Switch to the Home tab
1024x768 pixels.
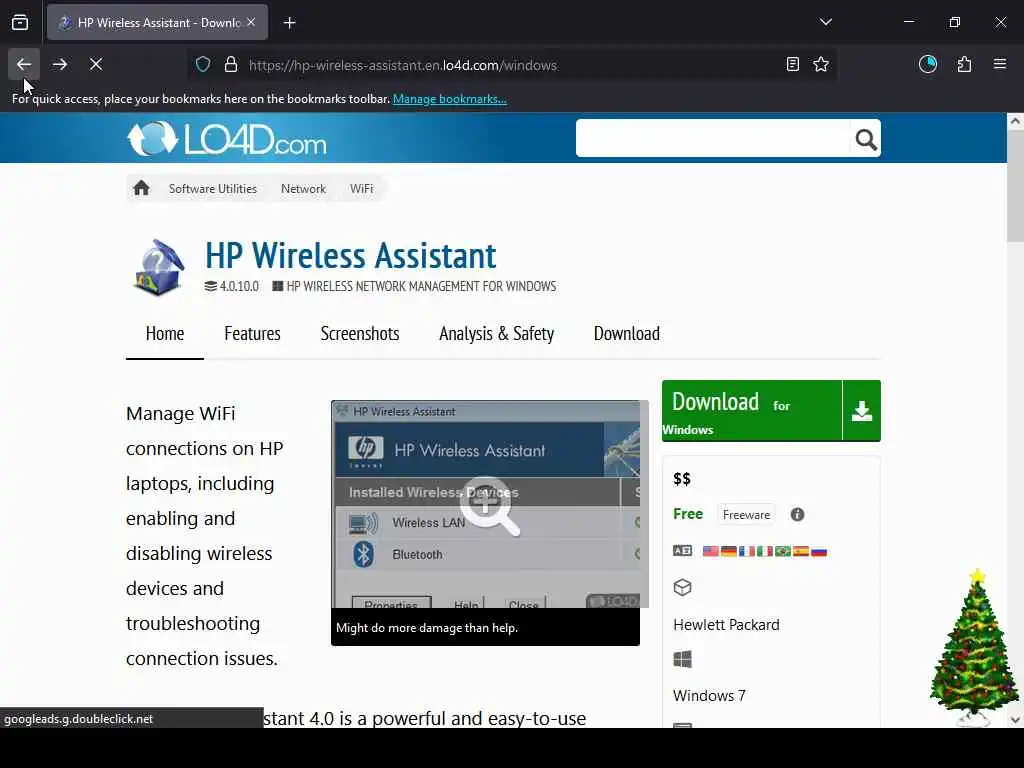pyautogui.click(x=165, y=334)
